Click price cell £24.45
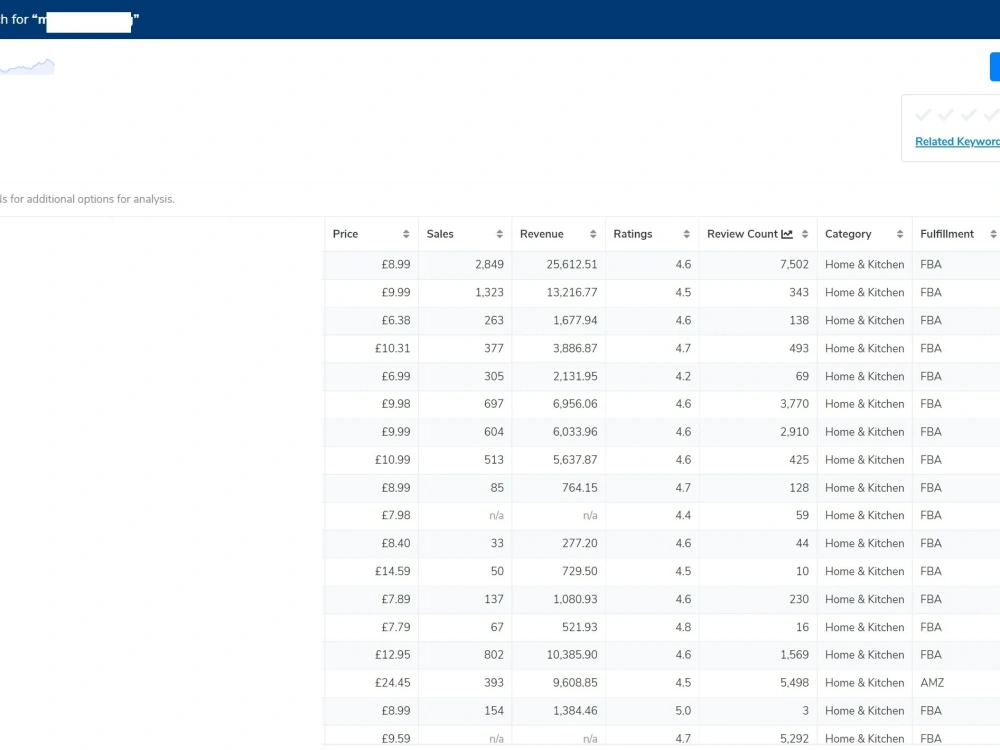The image size is (1000, 750). coord(392,683)
